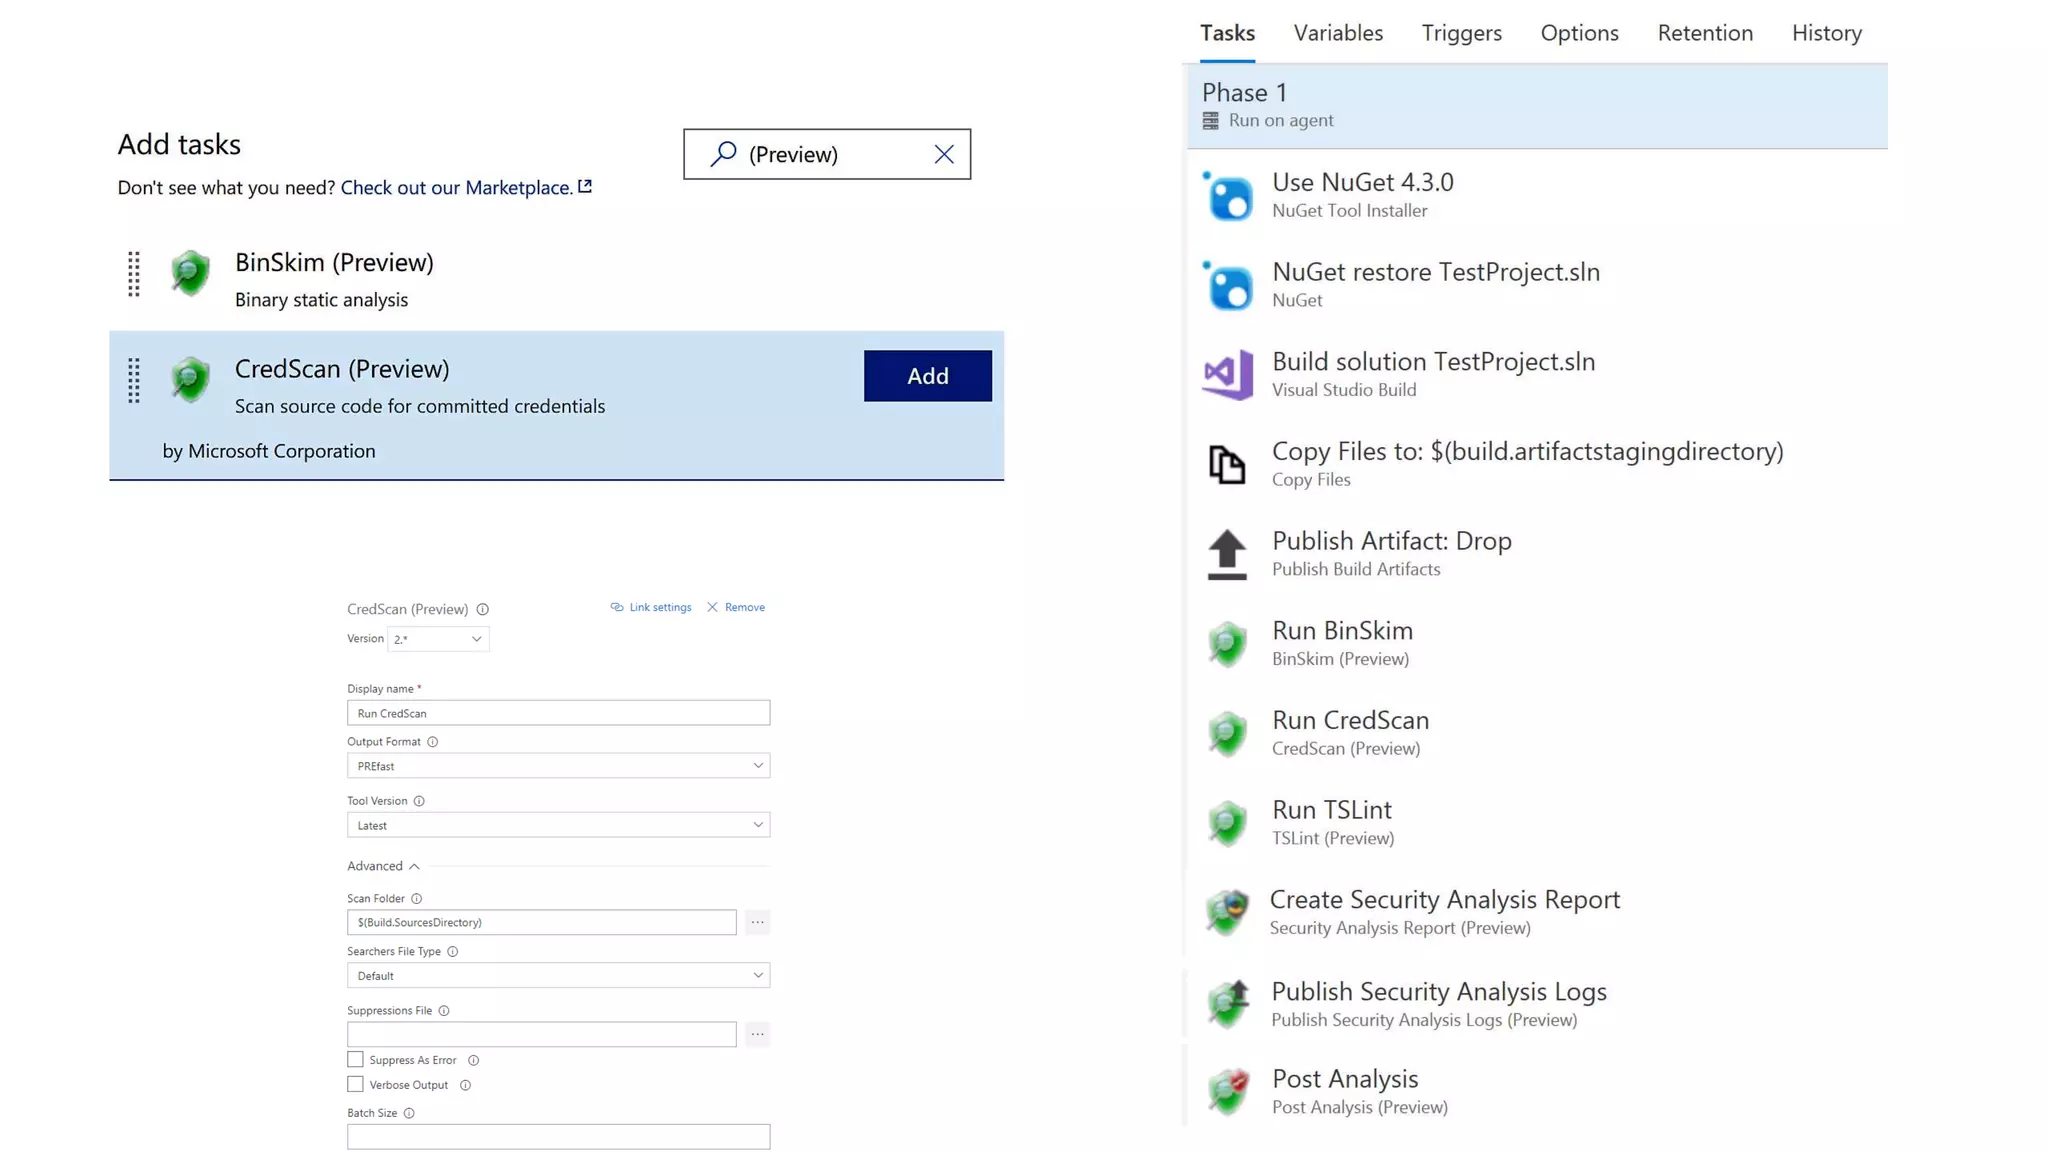Open the Version 2.* dropdown
The height and width of the screenshot is (1152, 2048).
[438, 639]
